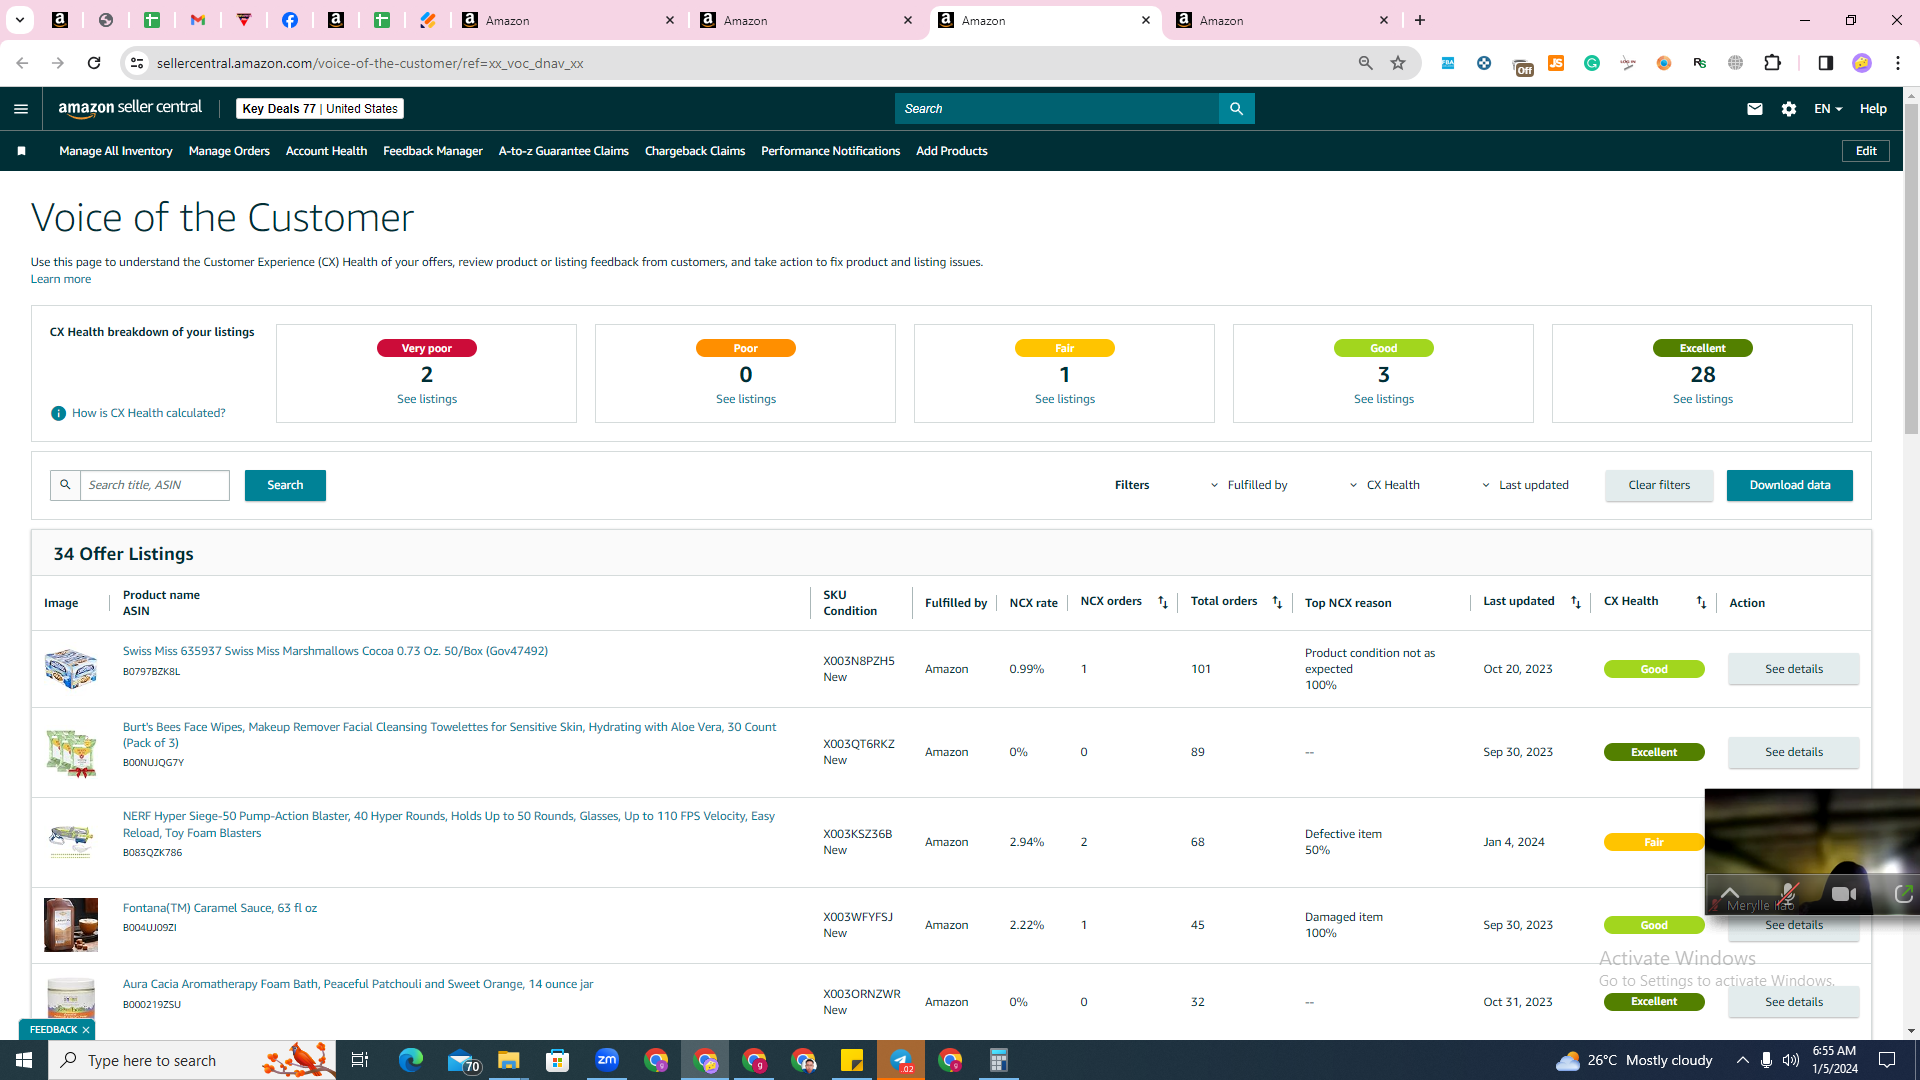1920x1080 pixels.
Task: Reload the current page
Action: tap(94, 63)
